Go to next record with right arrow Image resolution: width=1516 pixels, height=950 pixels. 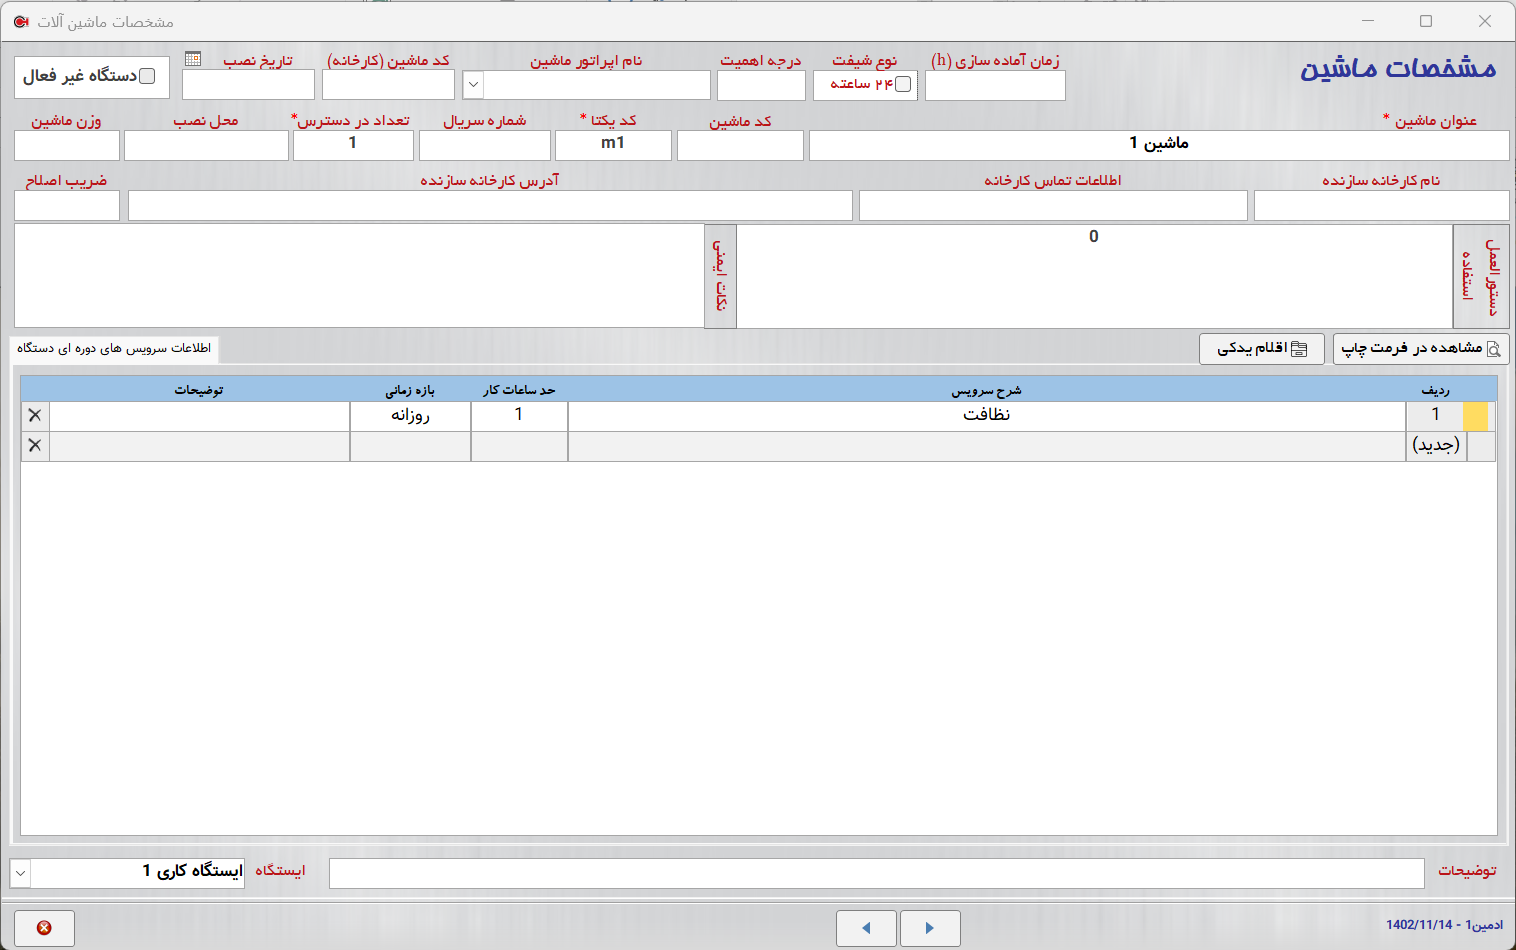[930, 928]
